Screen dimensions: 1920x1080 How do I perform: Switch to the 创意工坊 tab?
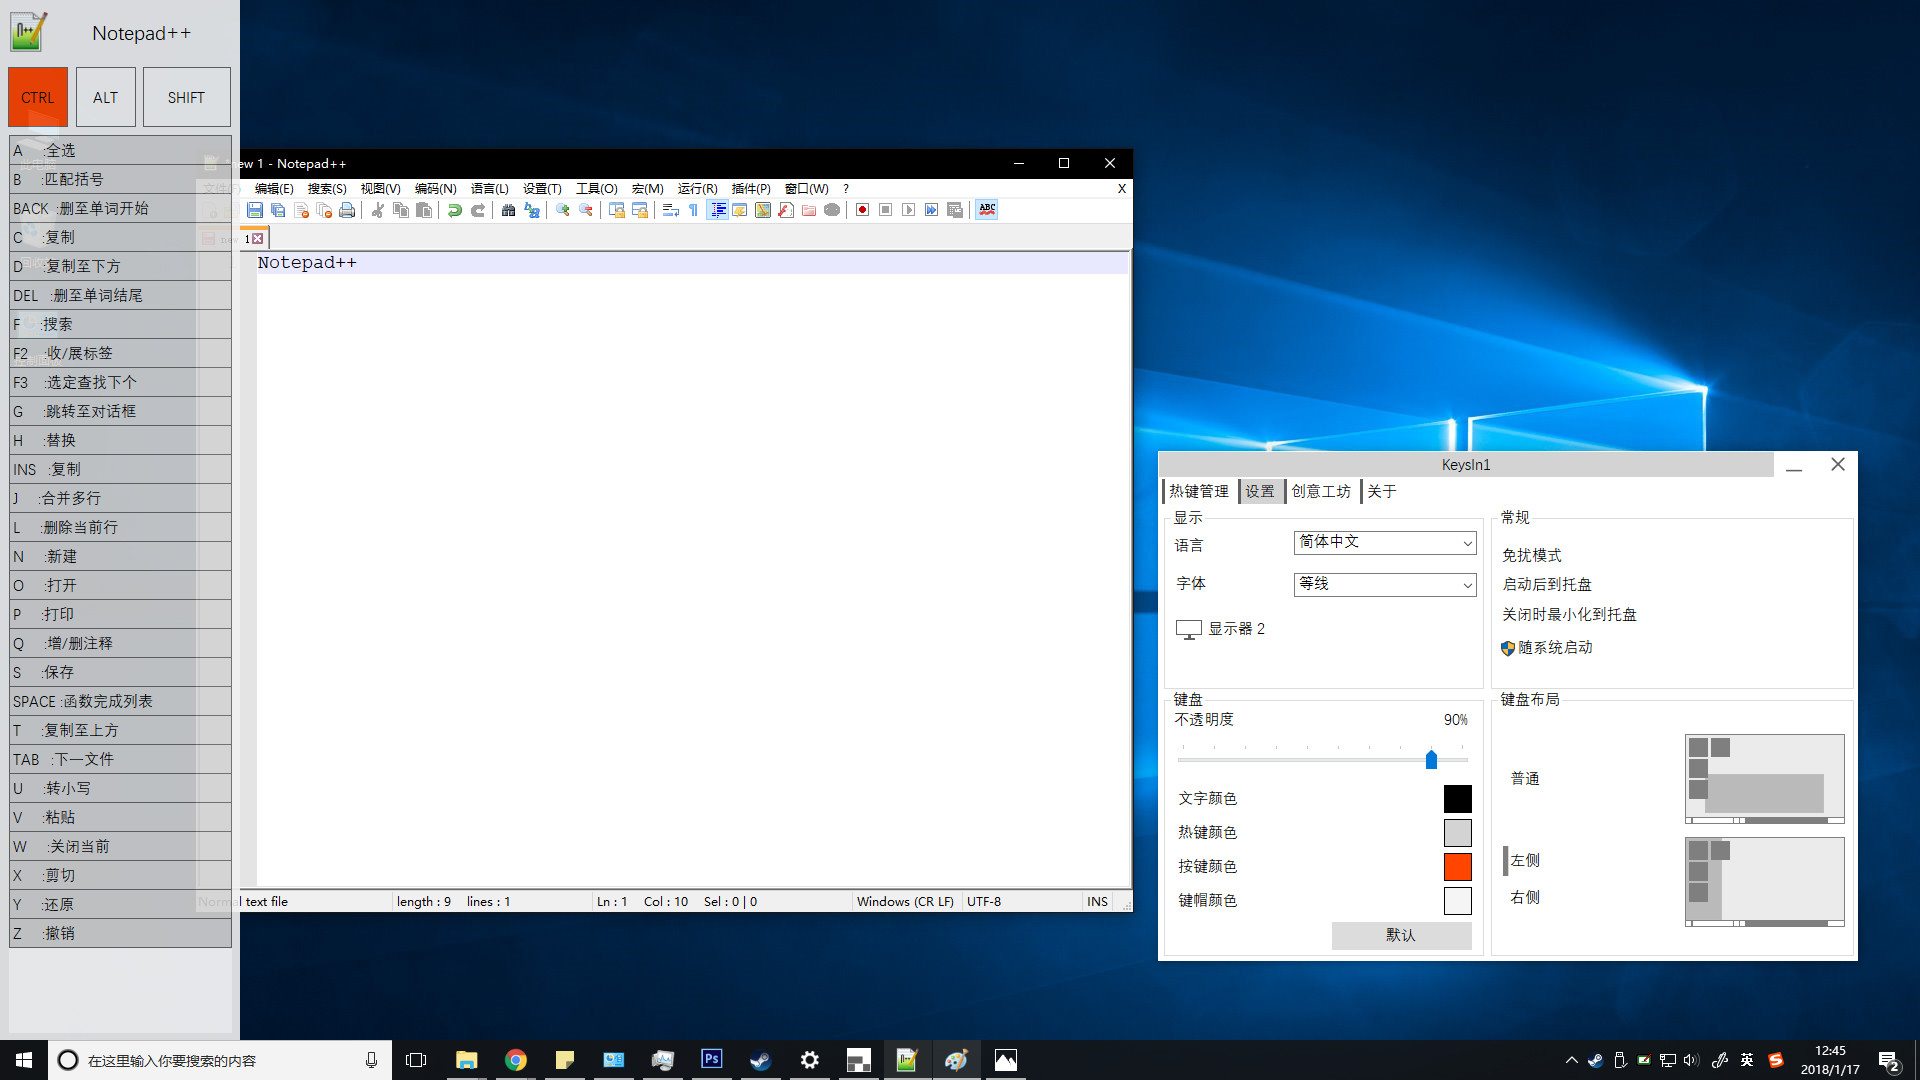[x=1320, y=491]
